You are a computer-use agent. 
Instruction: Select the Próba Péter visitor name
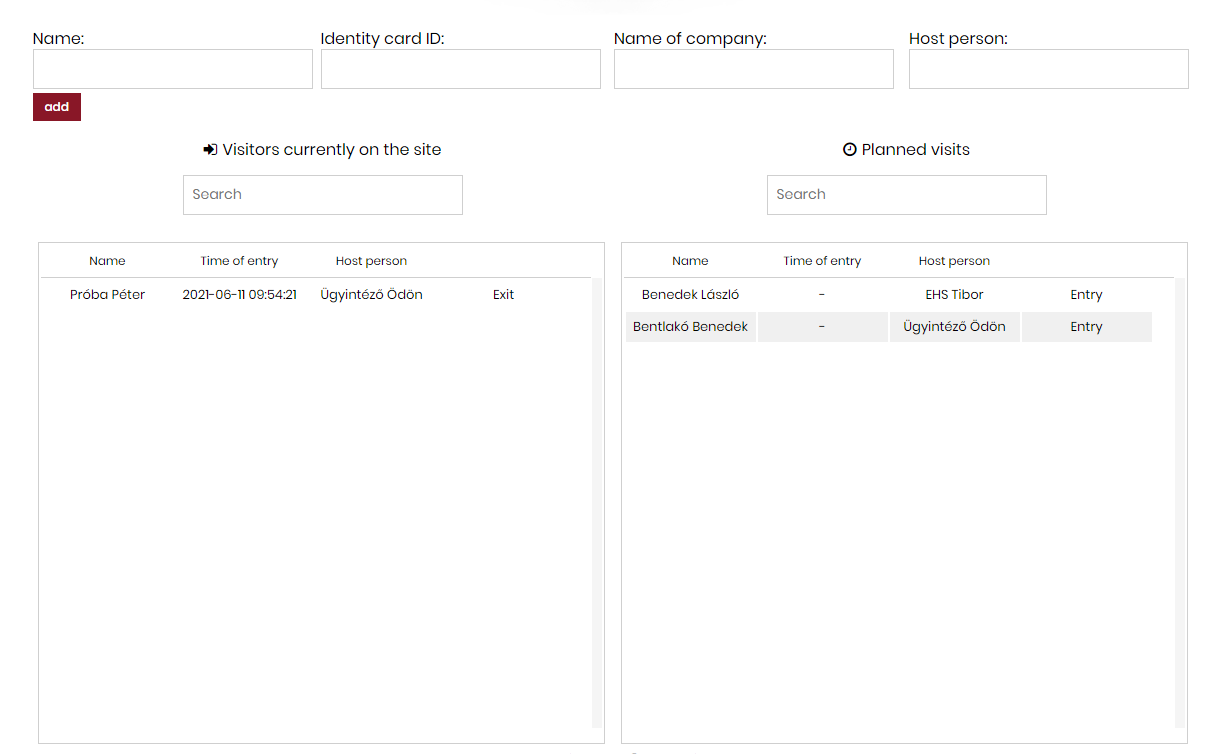(x=107, y=295)
